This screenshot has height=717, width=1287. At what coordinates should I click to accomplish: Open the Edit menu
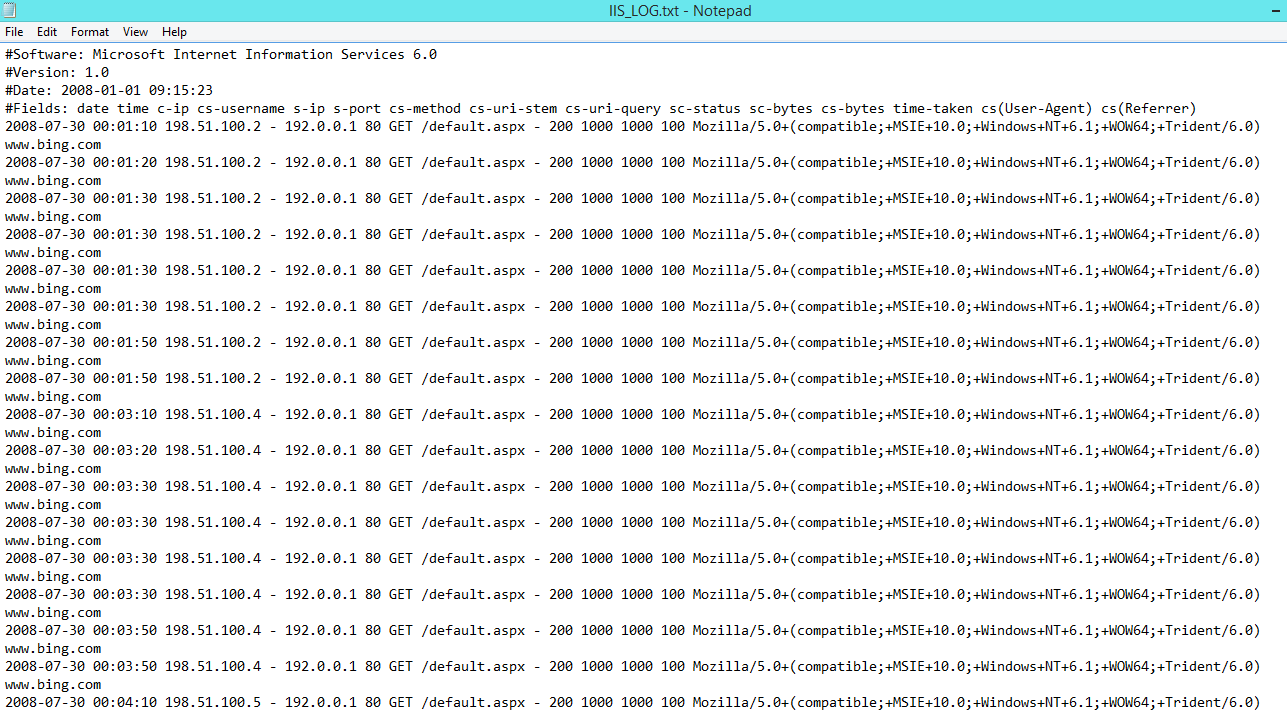(47, 32)
